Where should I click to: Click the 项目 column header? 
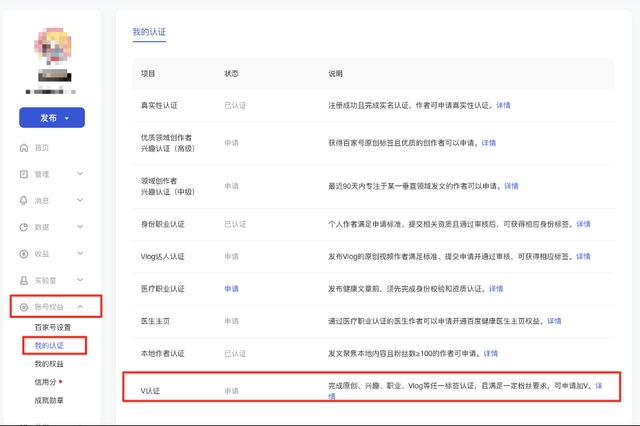click(148, 73)
